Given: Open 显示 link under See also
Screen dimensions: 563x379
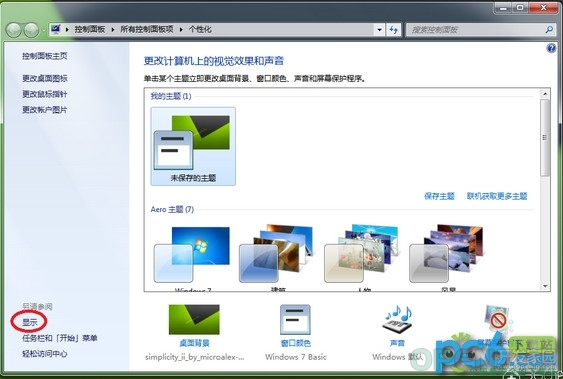Looking at the screenshot, I should [30, 322].
